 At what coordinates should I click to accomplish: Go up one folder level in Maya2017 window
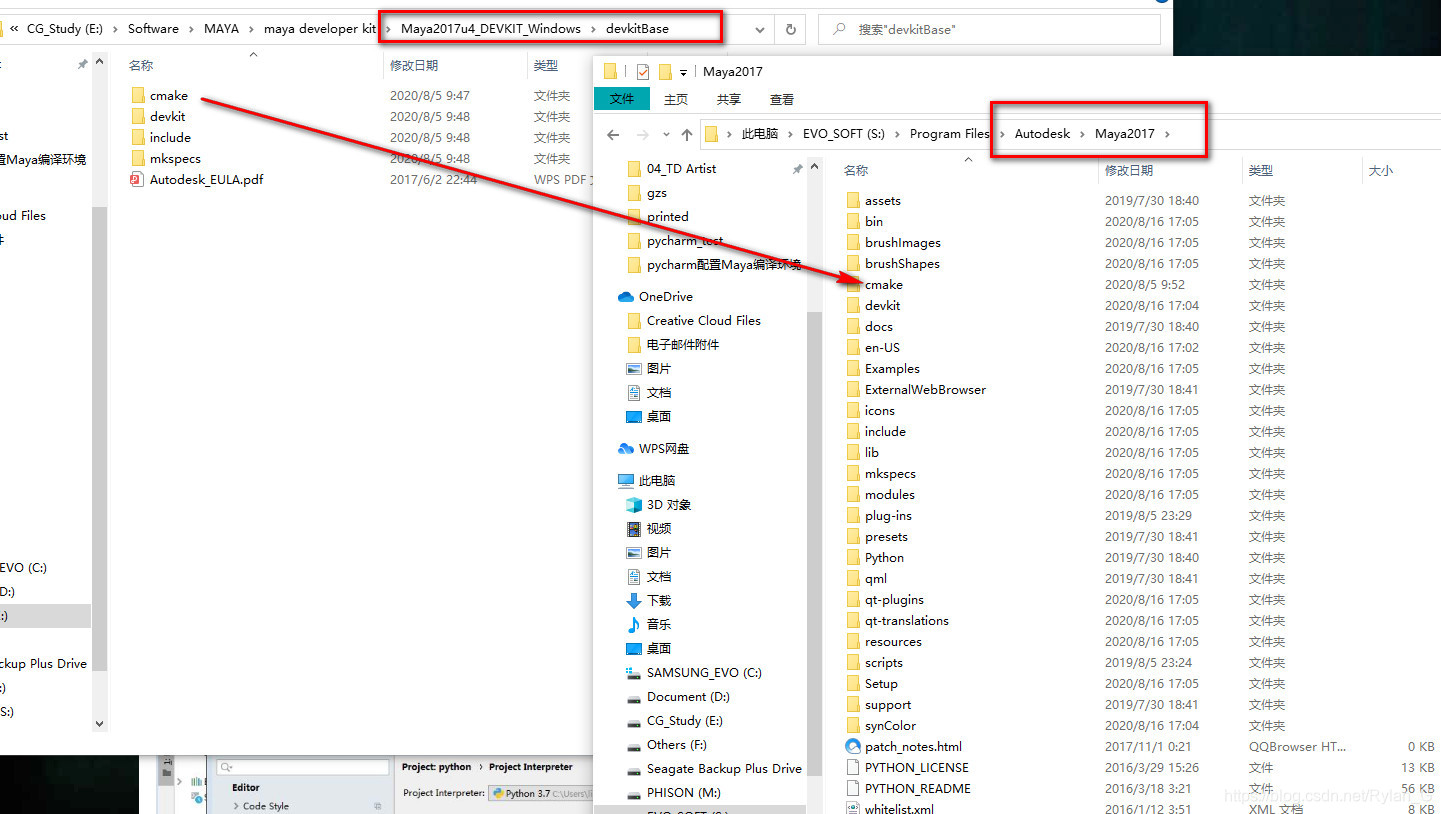point(686,134)
